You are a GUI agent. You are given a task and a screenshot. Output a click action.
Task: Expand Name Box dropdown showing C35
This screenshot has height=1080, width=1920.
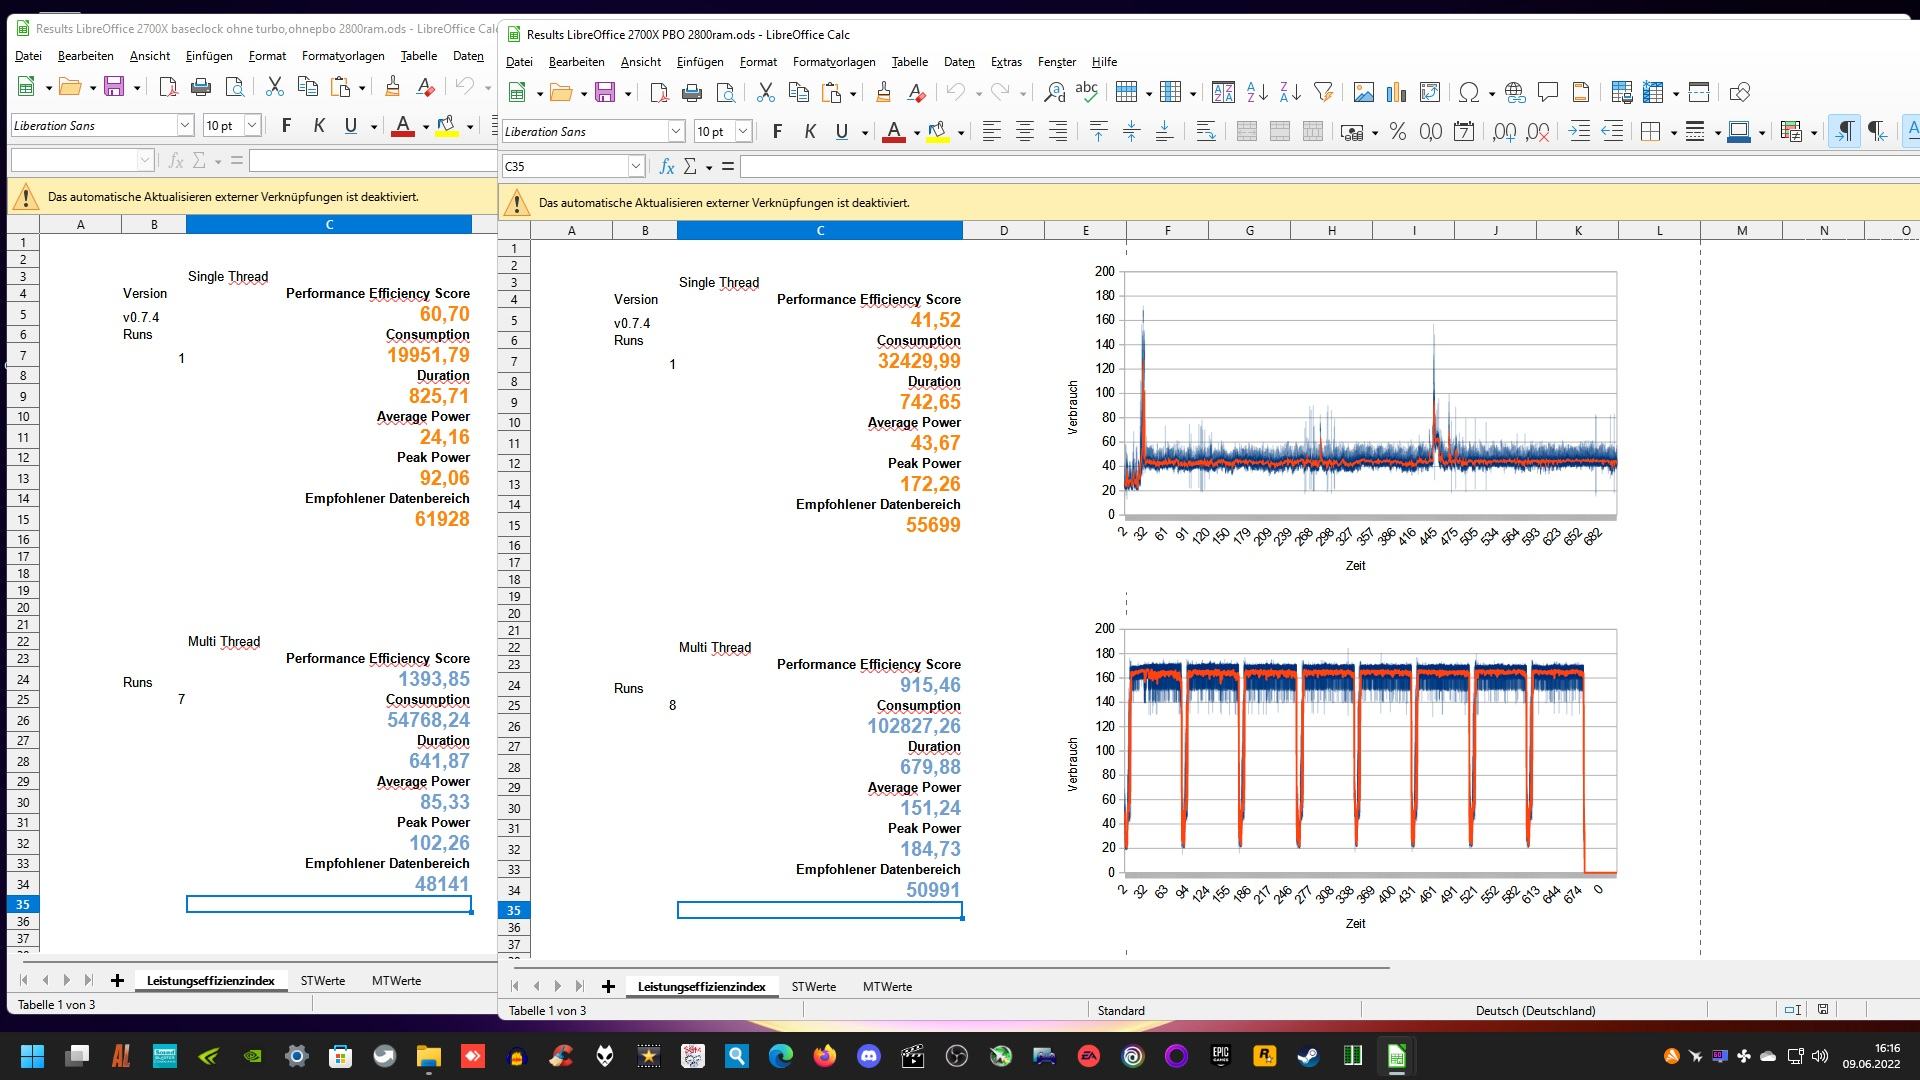pyautogui.click(x=635, y=167)
